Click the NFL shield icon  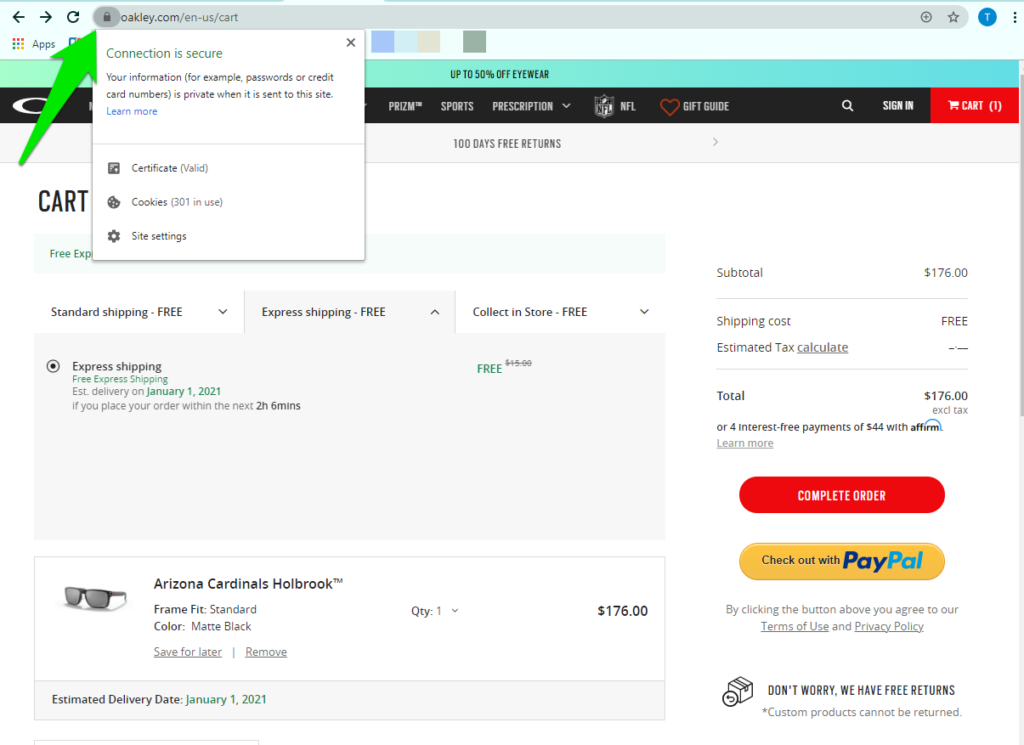[x=604, y=106]
